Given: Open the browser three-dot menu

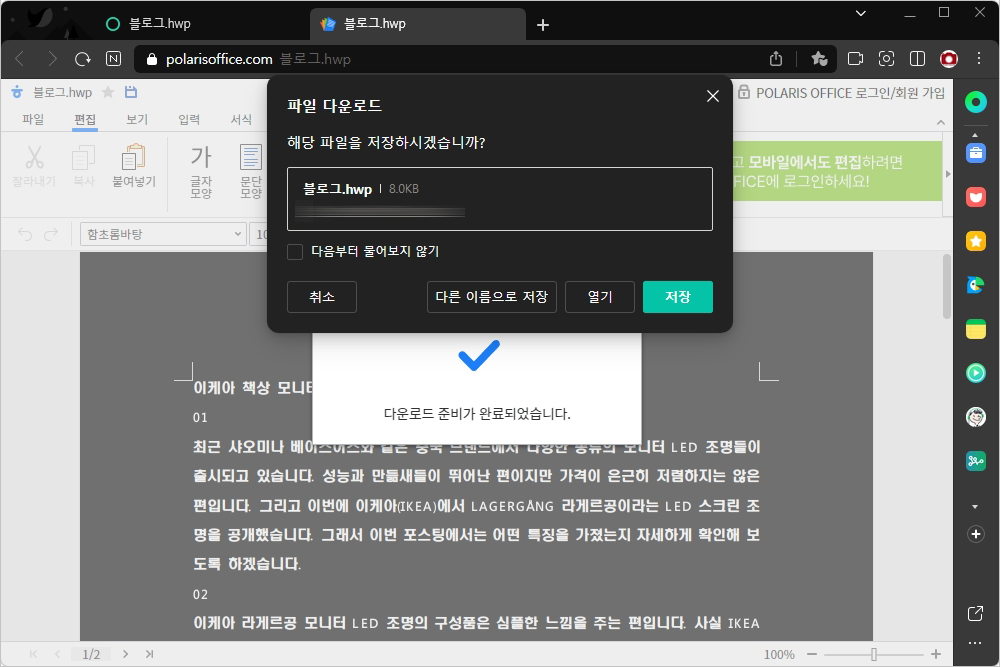Looking at the screenshot, I should coord(979,59).
